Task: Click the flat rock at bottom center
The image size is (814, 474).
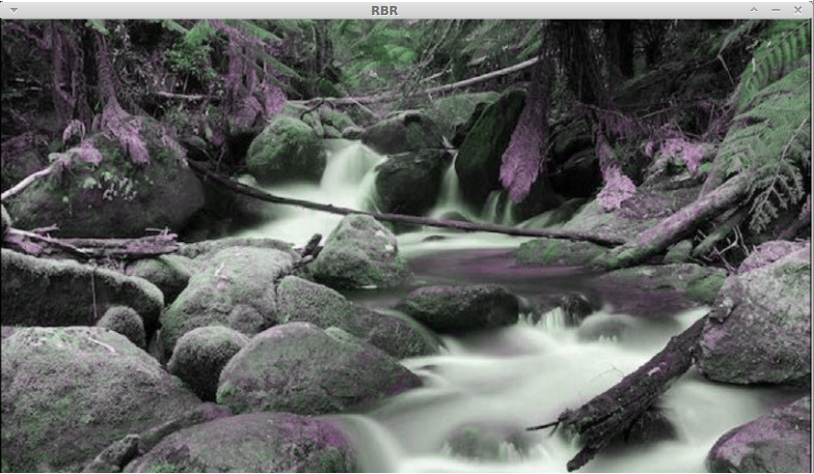Action: click(x=250, y=445)
